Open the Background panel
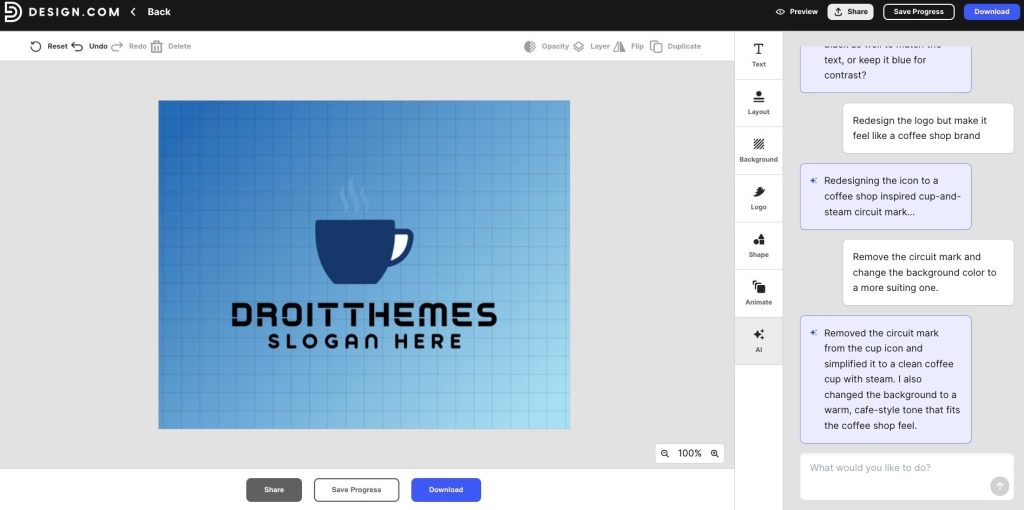The height and width of the screenshot is (510, 1024). [758, 151]
